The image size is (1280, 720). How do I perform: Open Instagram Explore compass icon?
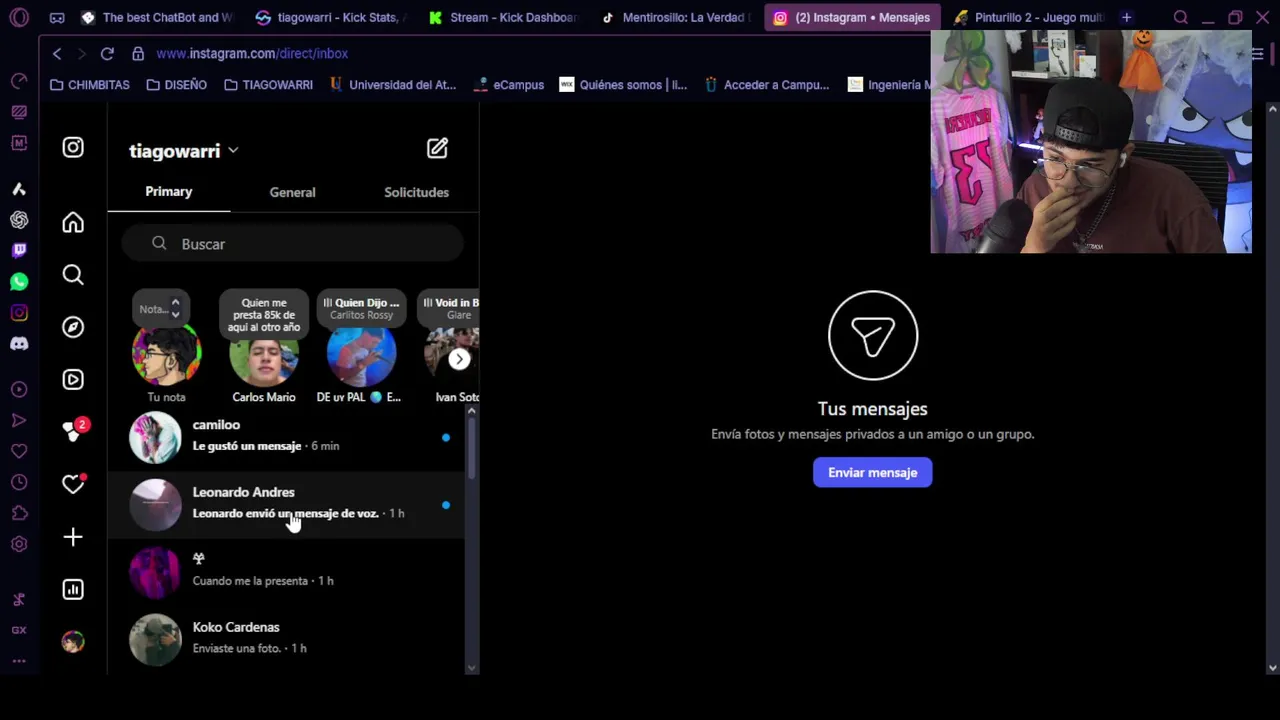pos(73,327)
